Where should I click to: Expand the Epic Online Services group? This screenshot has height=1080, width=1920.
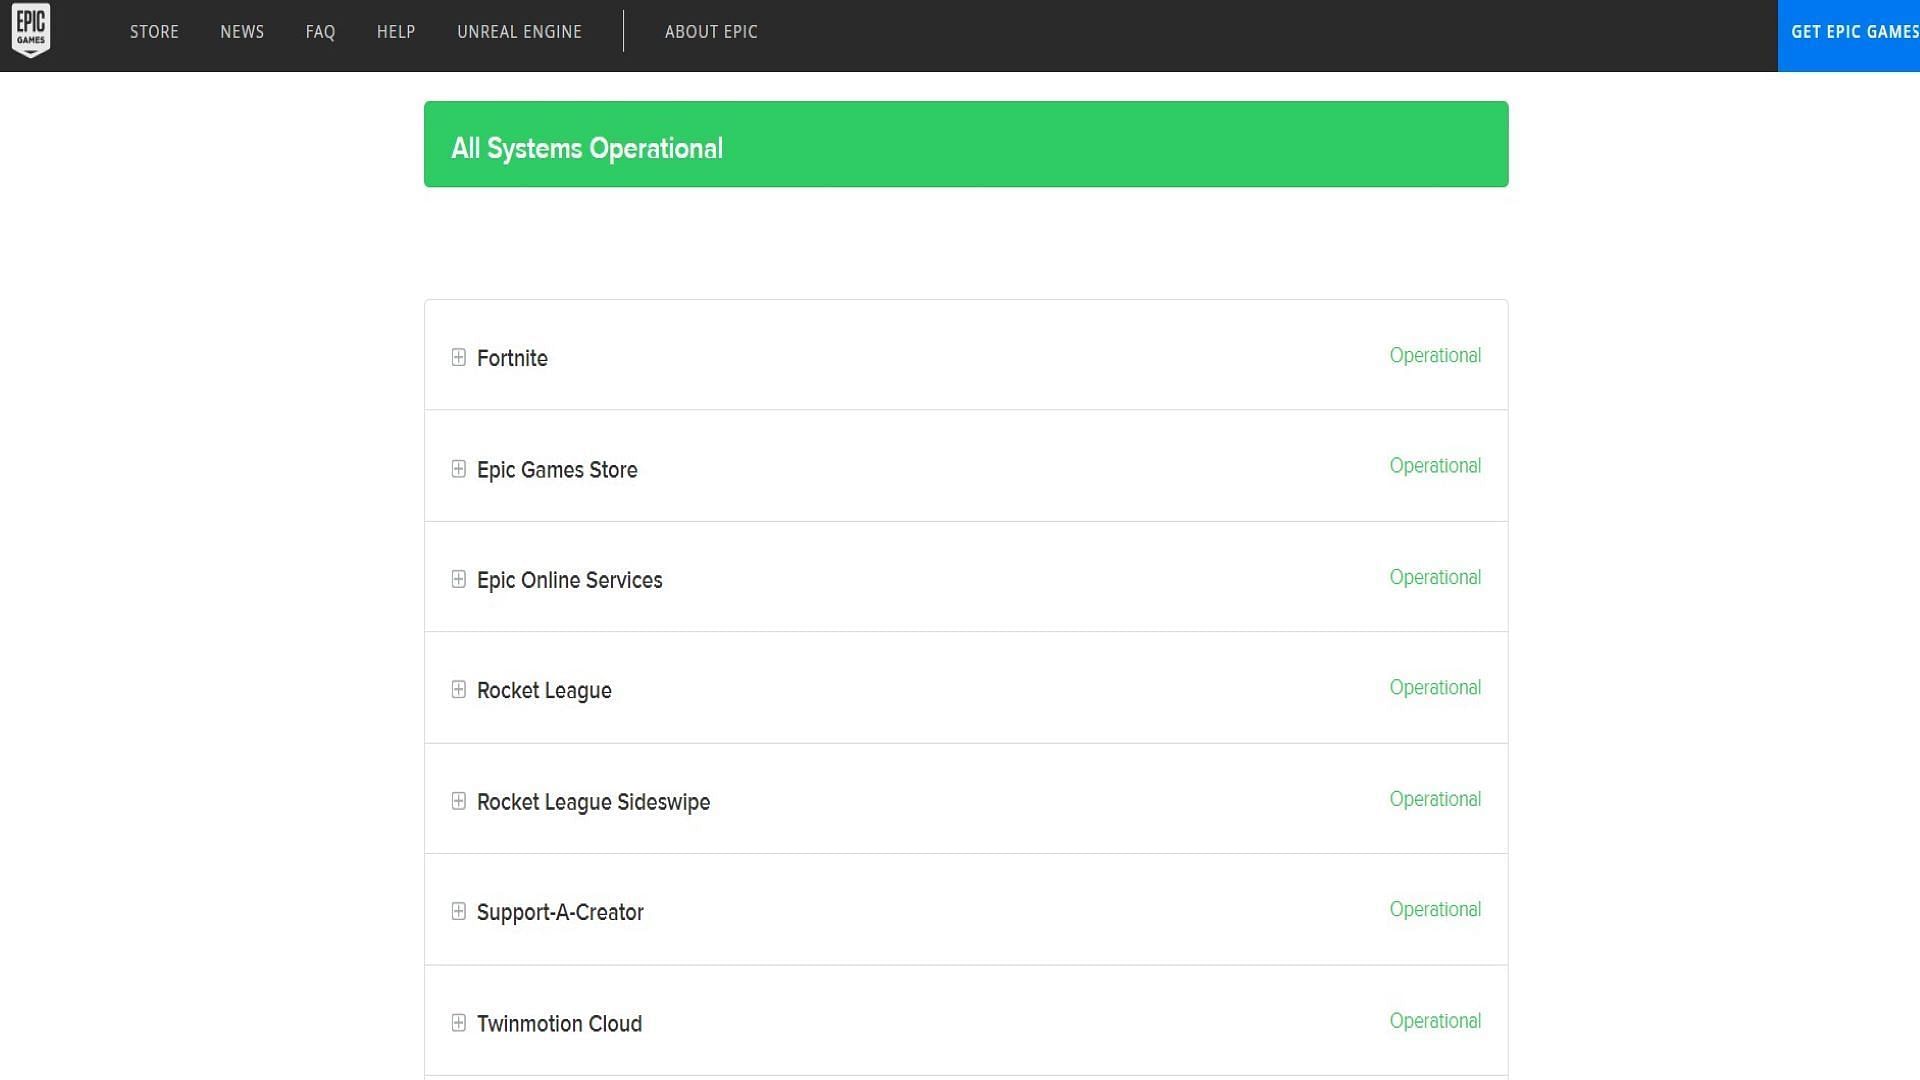[458, 579]
